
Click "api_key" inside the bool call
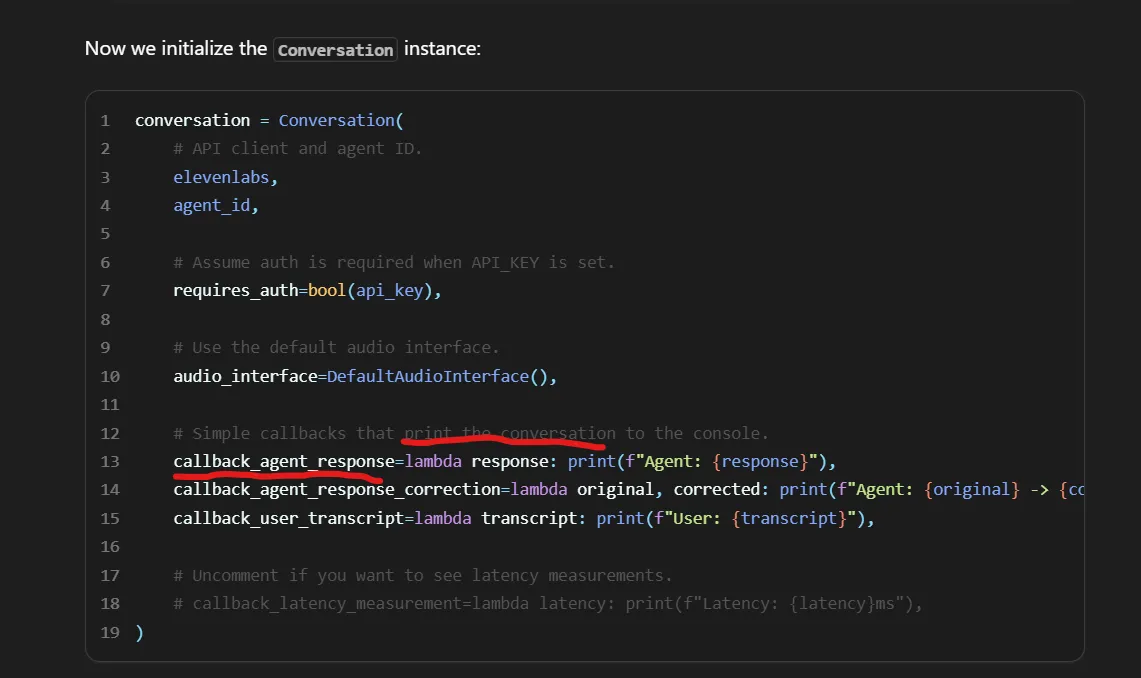pos(389,291)
